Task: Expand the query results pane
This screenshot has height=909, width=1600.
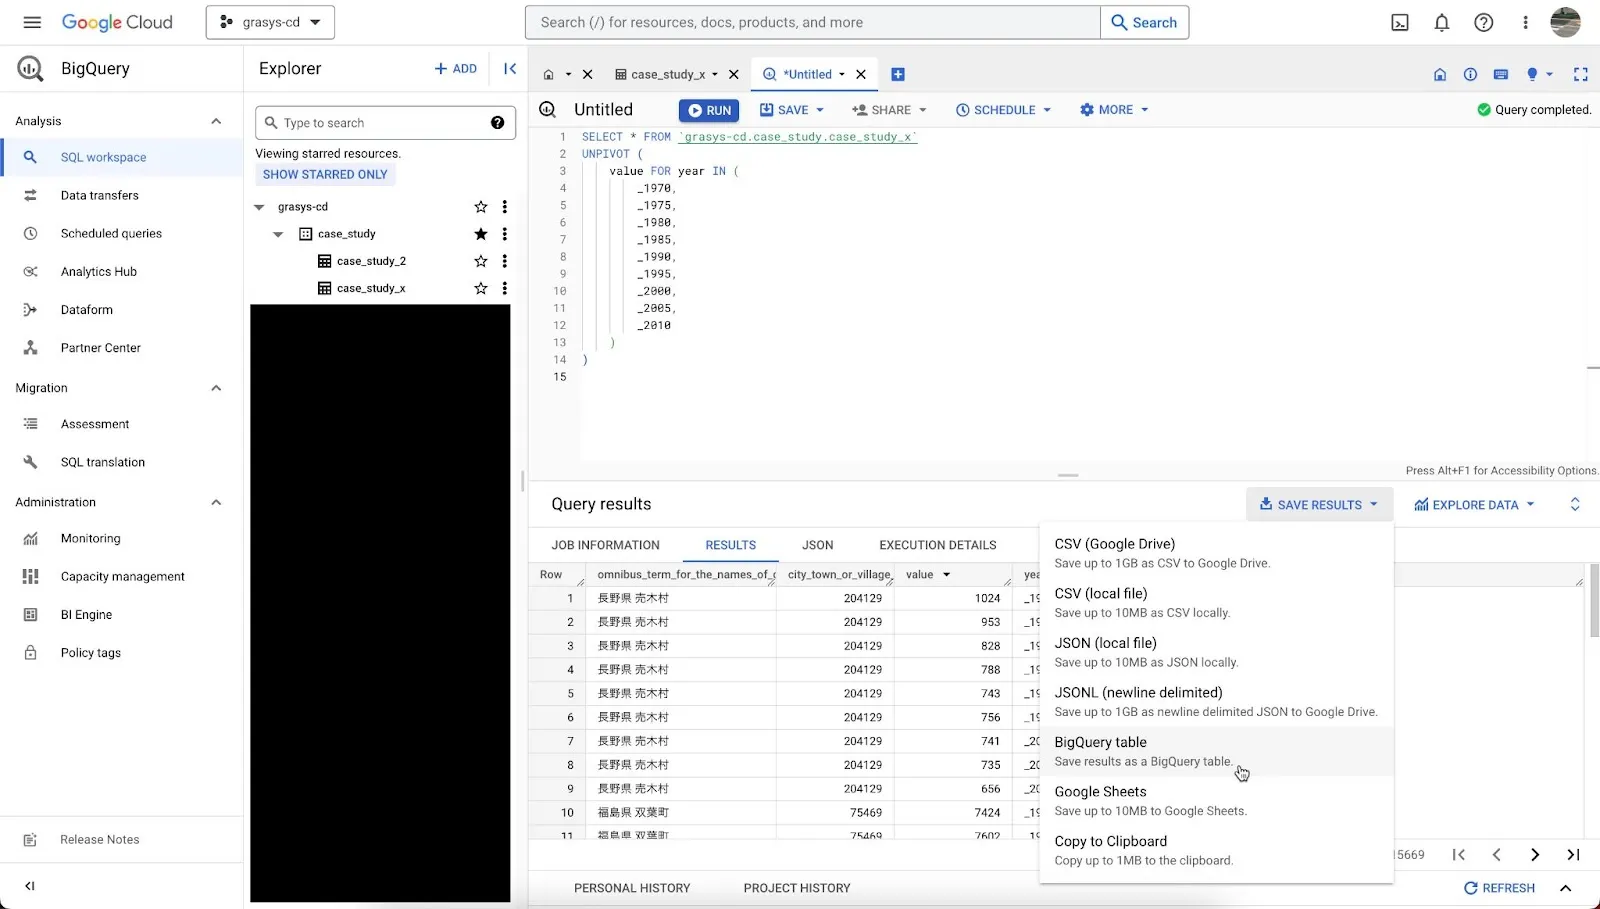Action: pyautogui.click(x=1575, y=505)
